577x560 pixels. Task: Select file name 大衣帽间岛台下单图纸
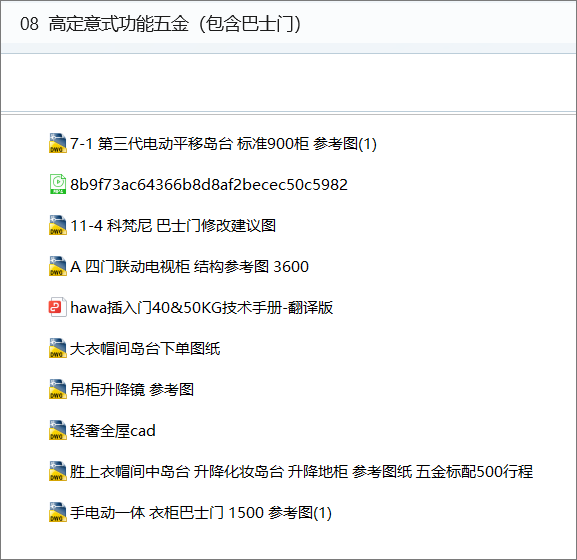(145, 348)
